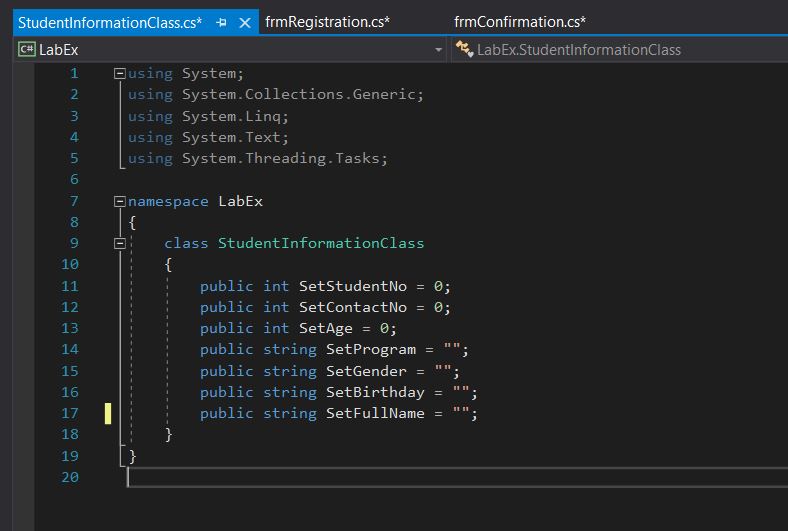Click the StudentInformationClass class name in code

click(x=321, y=243)
